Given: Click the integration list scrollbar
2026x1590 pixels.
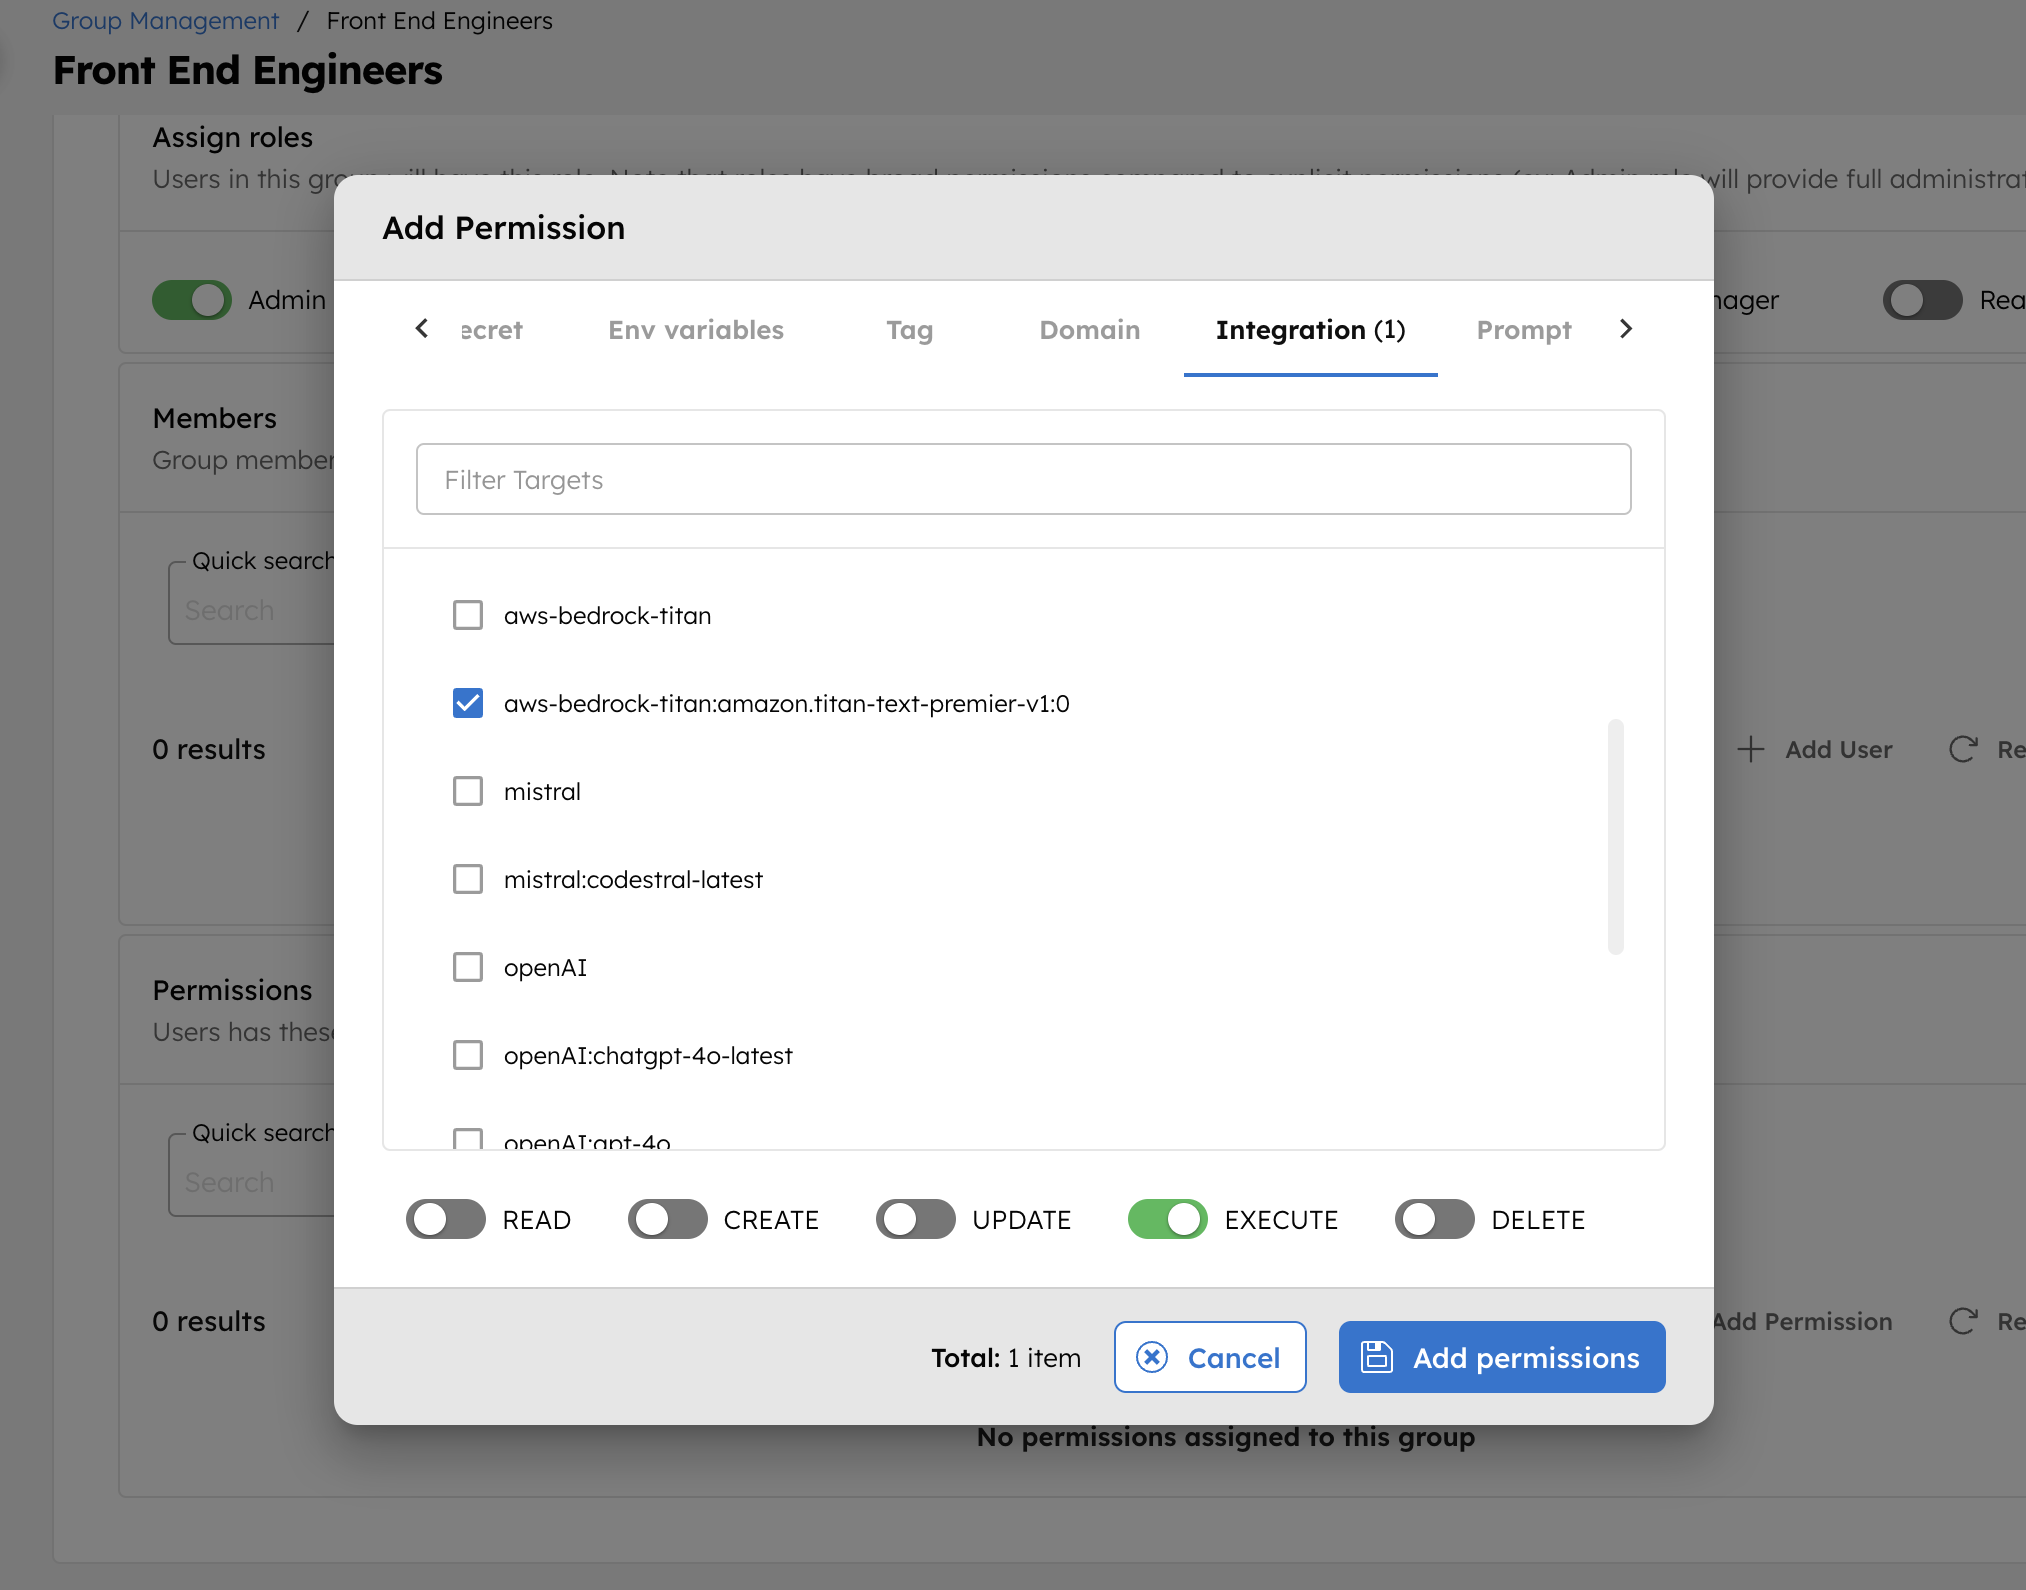Looking at the screenshot, I should tap(1616, 836).
